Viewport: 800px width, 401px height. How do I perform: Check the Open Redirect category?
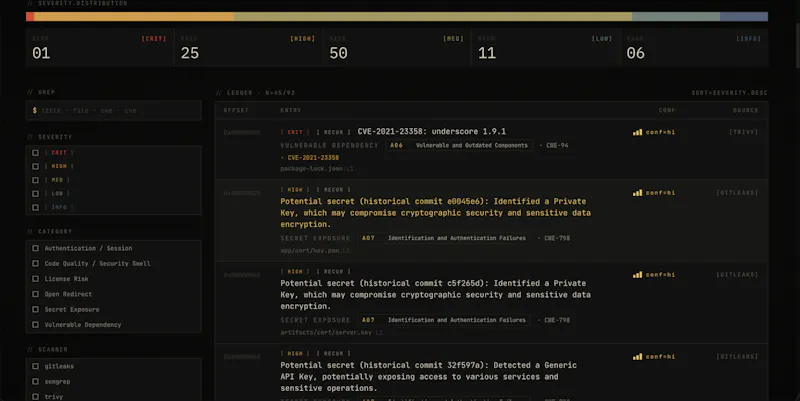[x=35, y=294]
